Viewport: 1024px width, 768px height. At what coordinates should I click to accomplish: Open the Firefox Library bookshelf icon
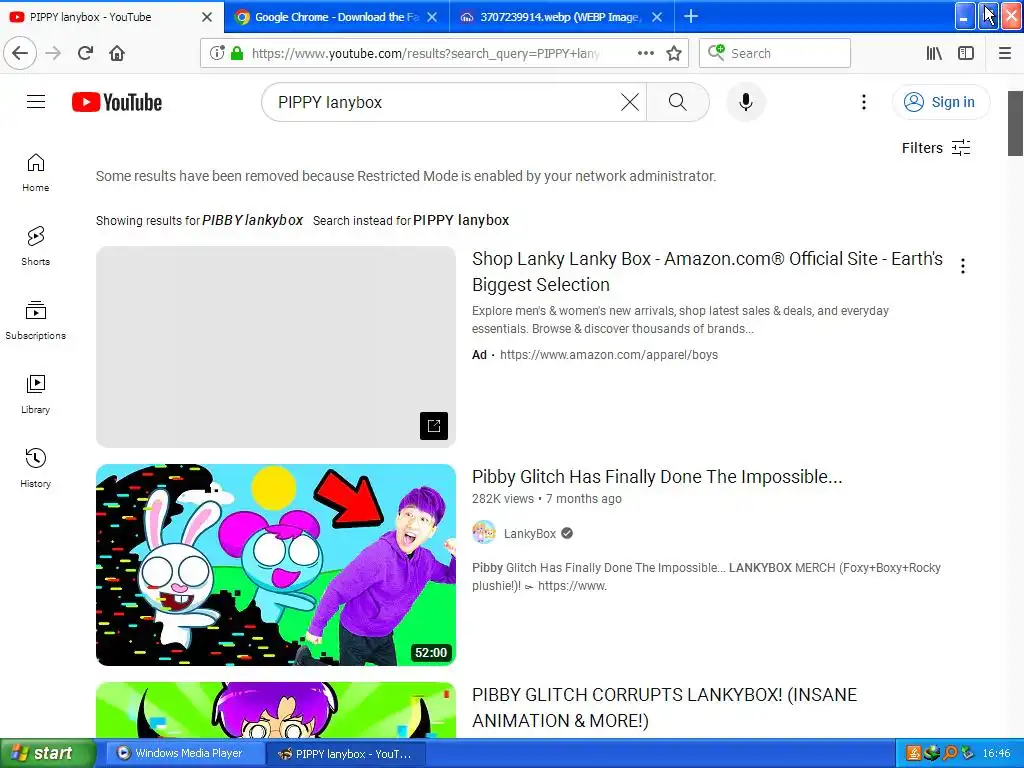tap(934, 53)
